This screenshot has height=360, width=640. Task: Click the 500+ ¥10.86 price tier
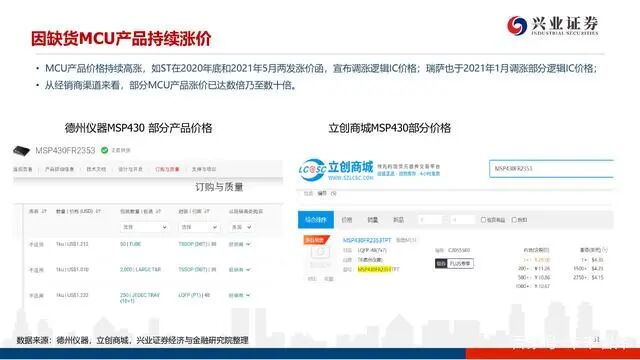click(534, 278)
